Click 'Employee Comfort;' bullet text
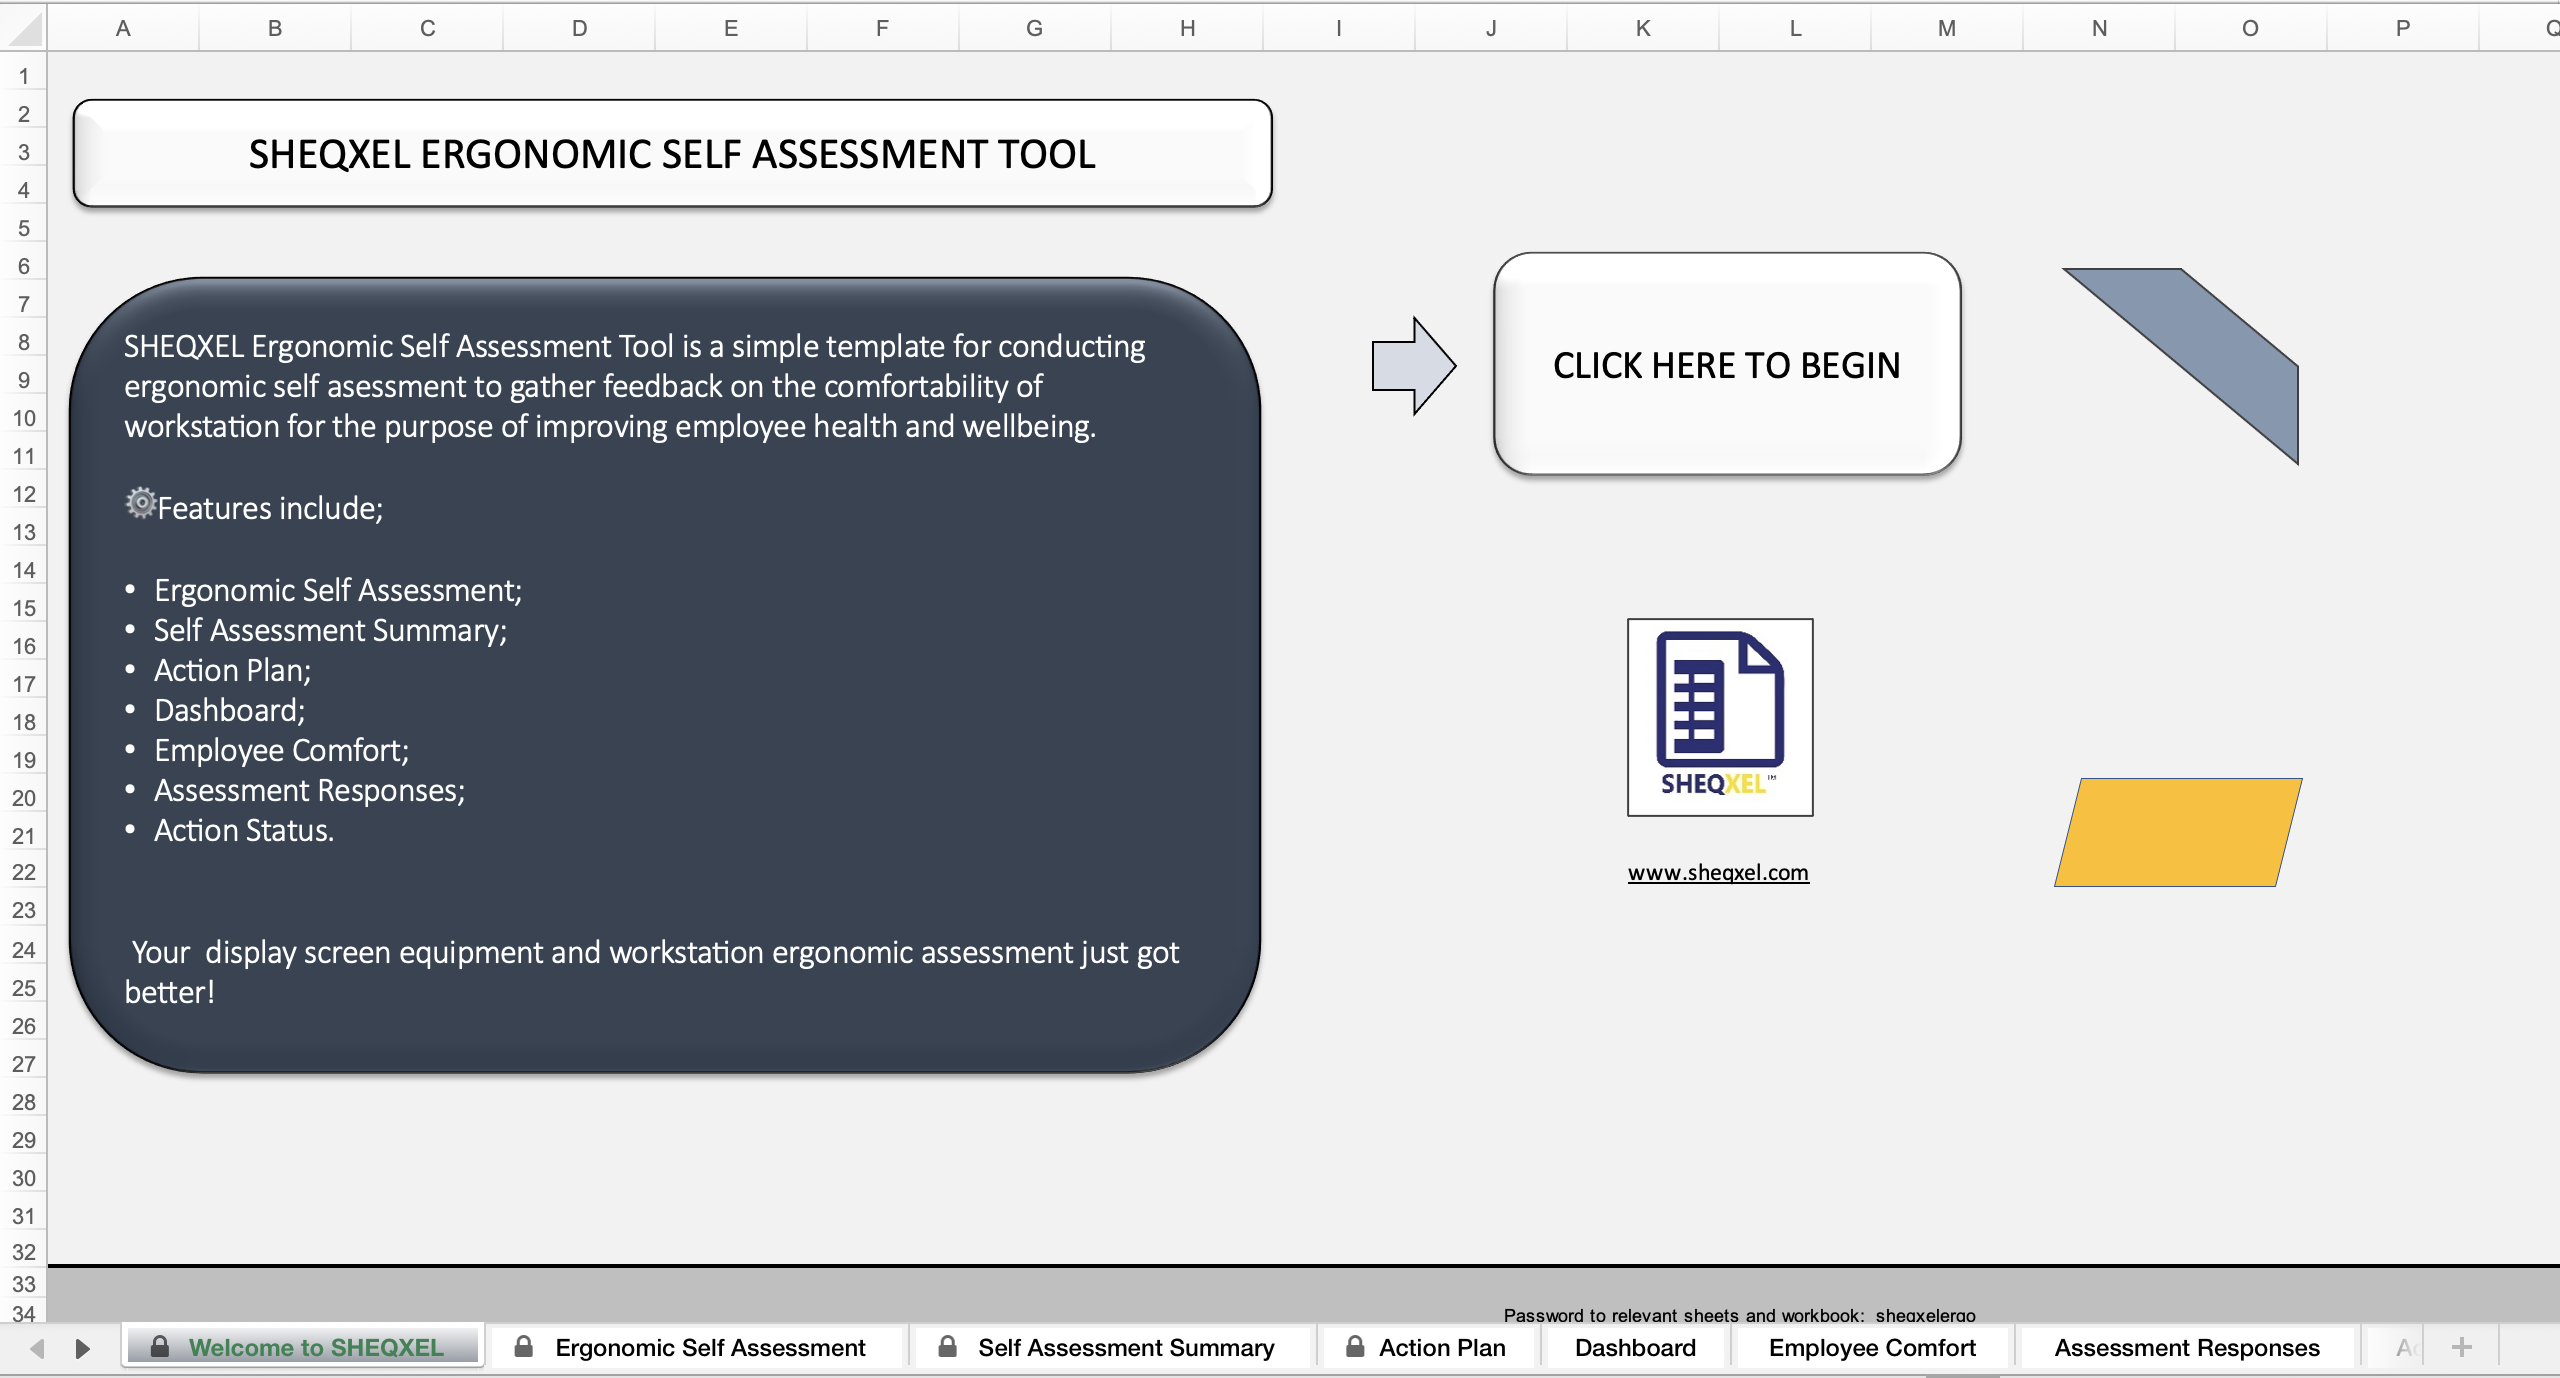 point(281,750)
